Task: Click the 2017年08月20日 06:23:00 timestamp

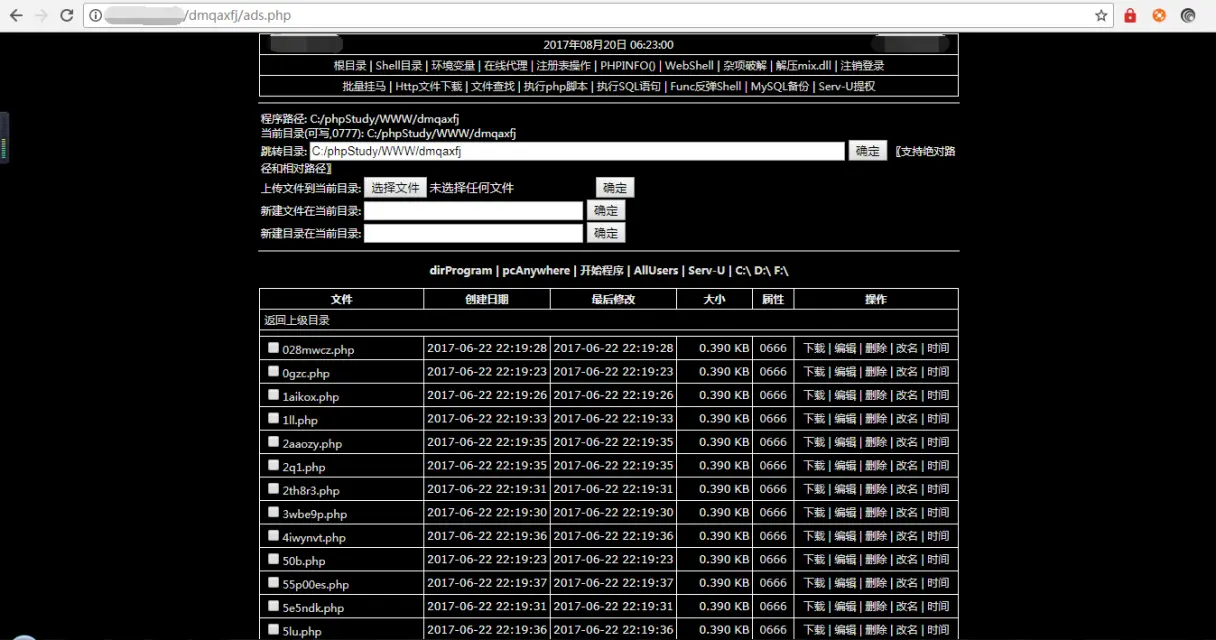Action: [608, 45]
